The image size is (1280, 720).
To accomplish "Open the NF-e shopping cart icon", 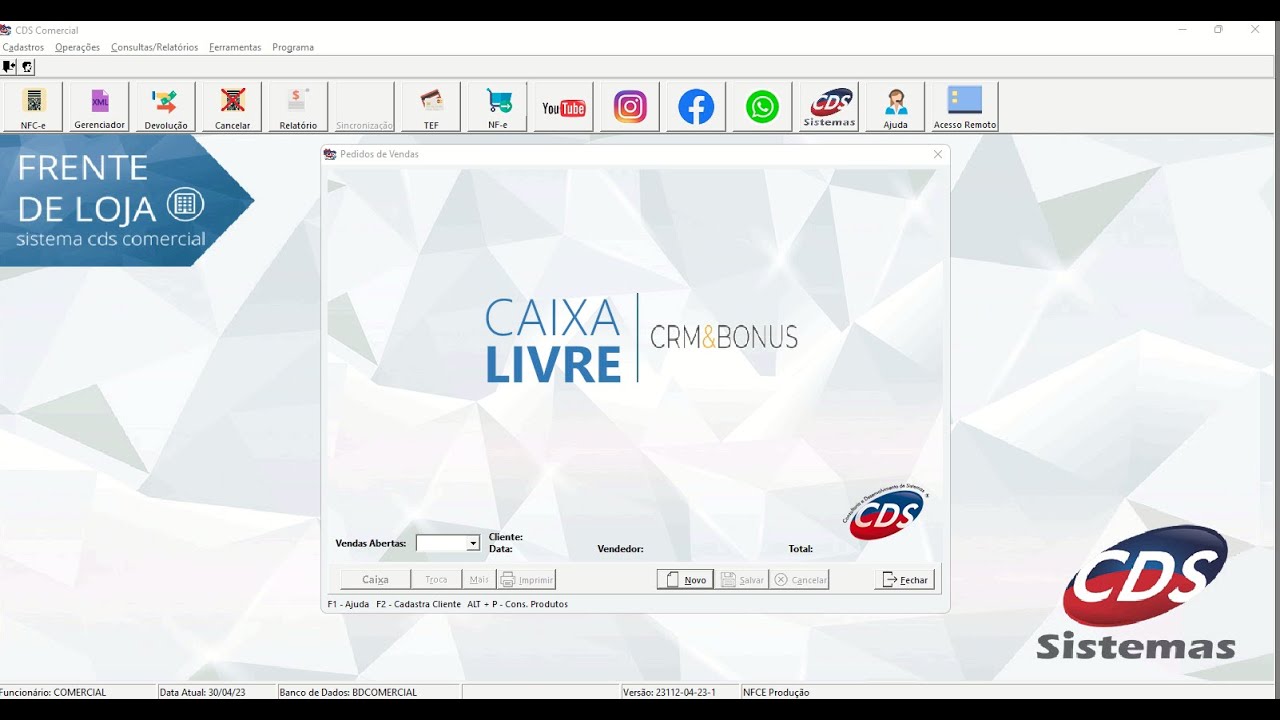I will click(x=497, y=107).
